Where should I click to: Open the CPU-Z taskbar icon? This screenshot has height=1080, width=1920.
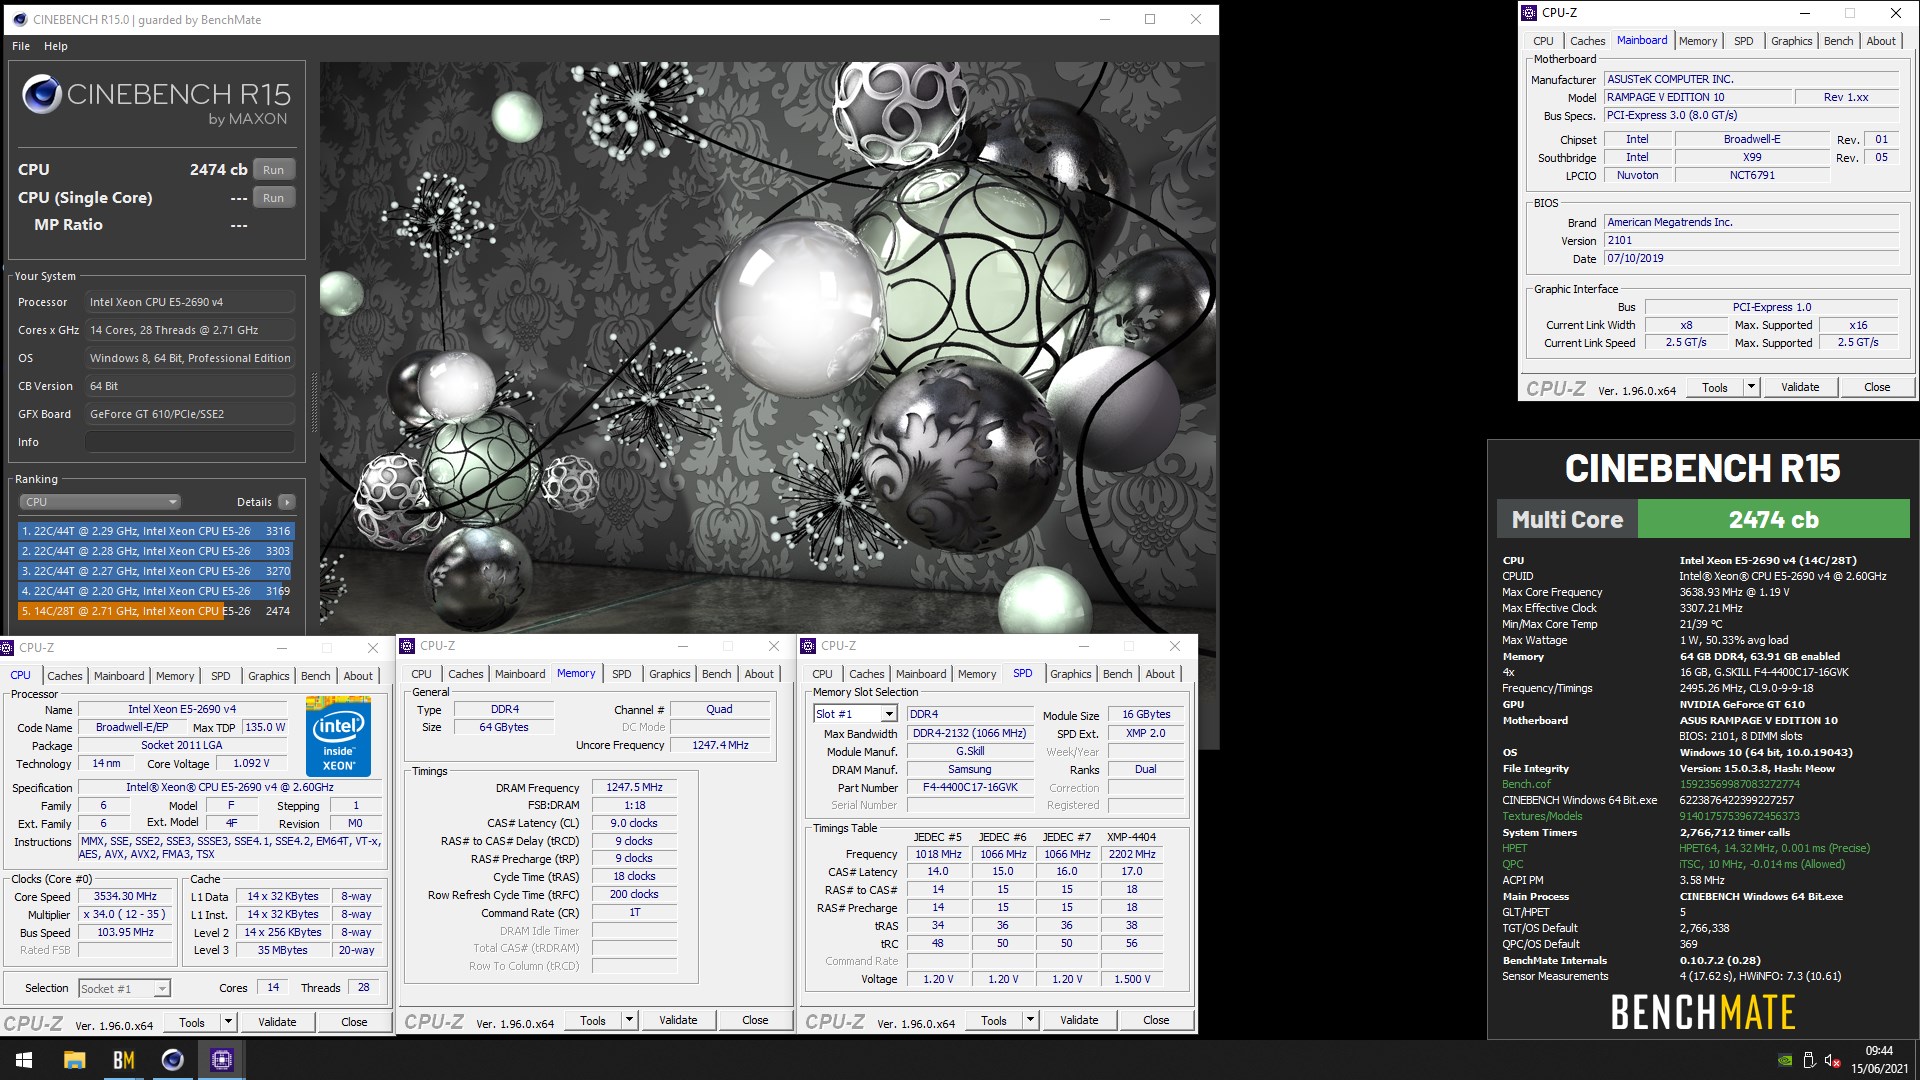[x=222, y=1060]
